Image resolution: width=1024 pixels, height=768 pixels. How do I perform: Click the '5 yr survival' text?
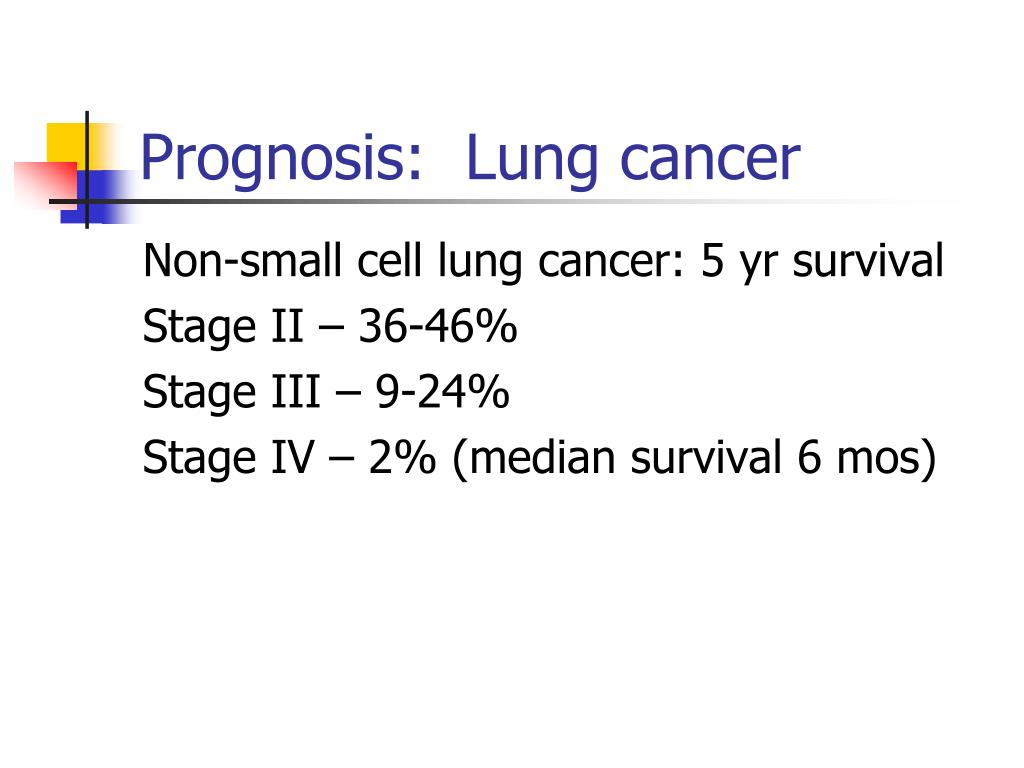click(x=822, y=261)
